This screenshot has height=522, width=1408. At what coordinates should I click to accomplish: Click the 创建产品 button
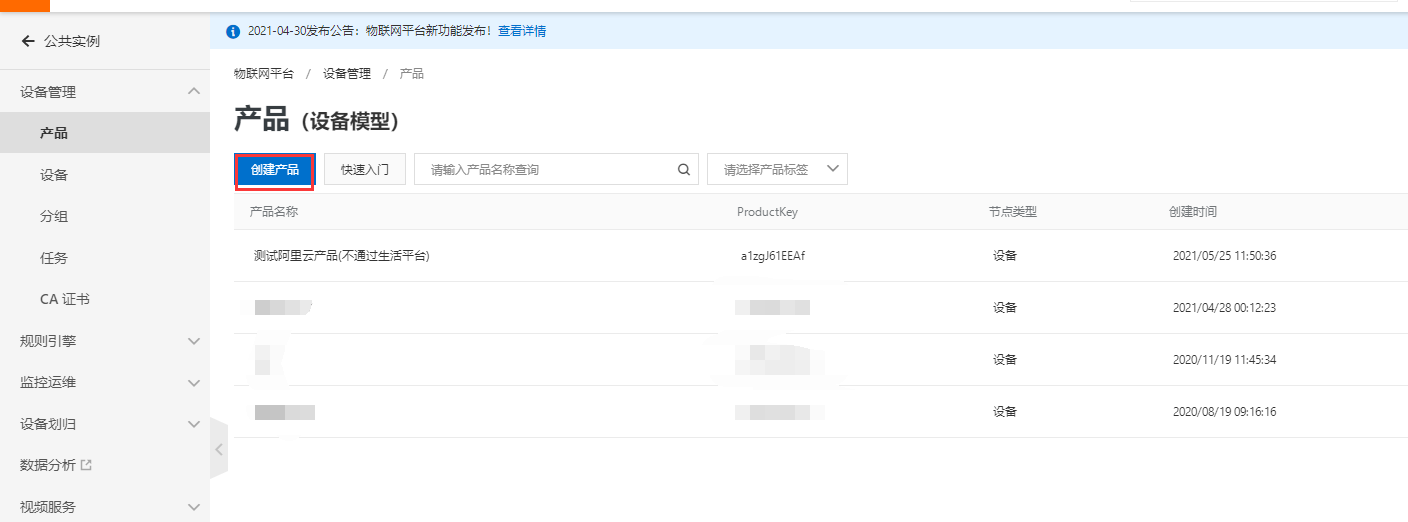pyautogui.click(x=275, y=170)
